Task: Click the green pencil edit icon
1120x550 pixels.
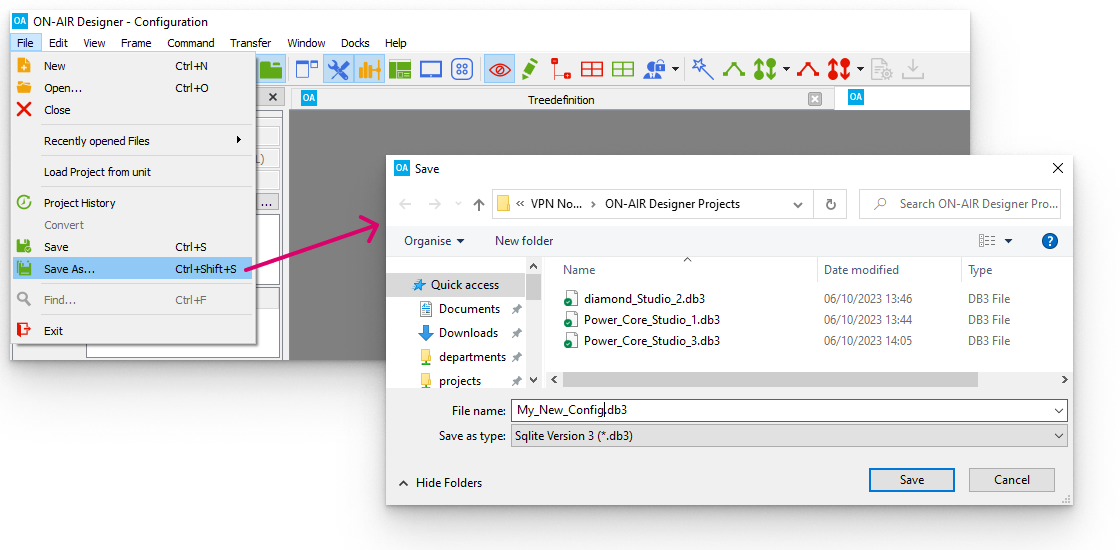Action: click(x=530, y=69)
